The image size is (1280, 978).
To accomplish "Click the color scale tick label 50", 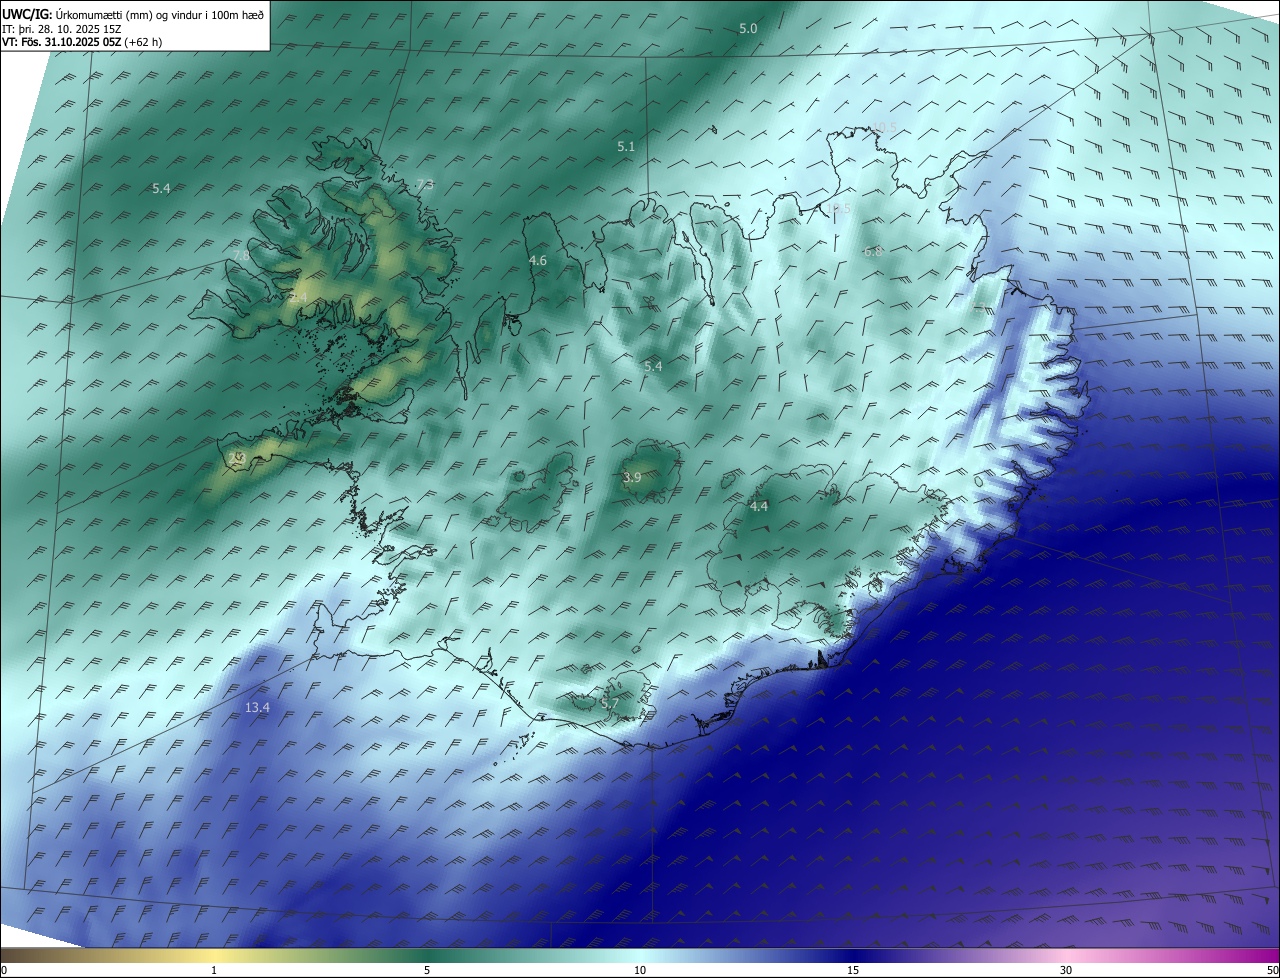I will (x=1272, y=970).
